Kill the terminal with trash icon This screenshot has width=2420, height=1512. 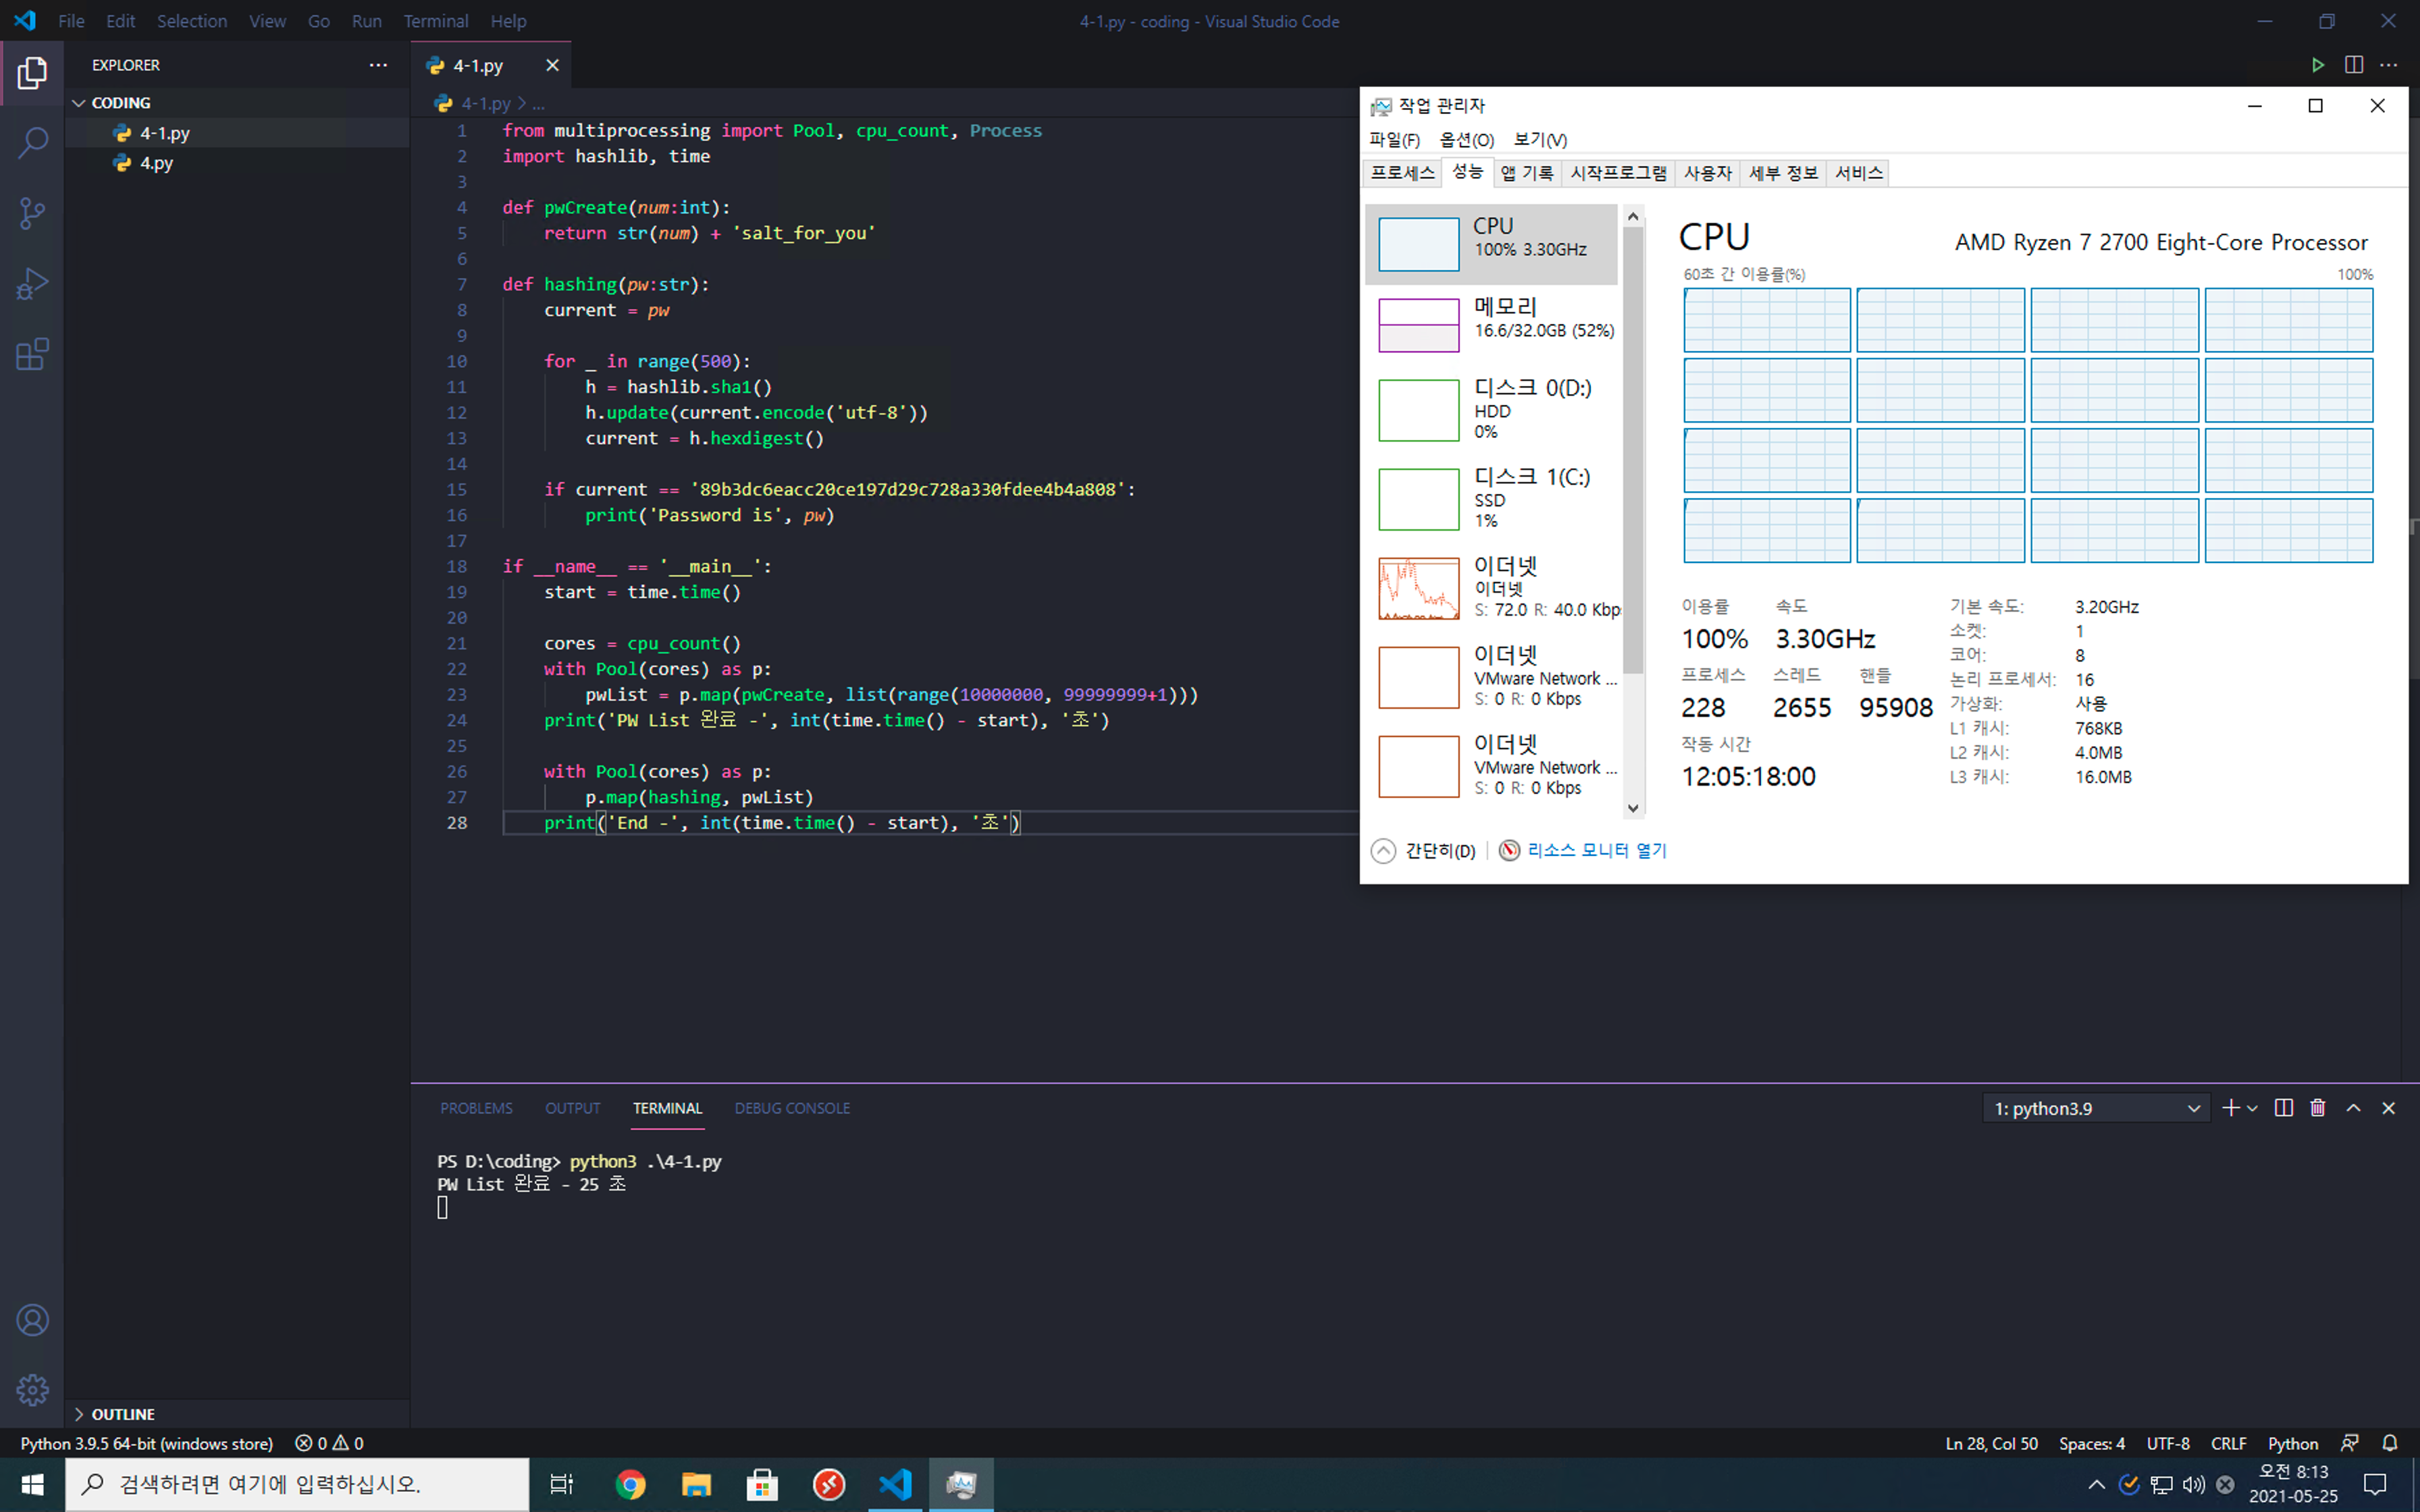click(2318, 1108)
